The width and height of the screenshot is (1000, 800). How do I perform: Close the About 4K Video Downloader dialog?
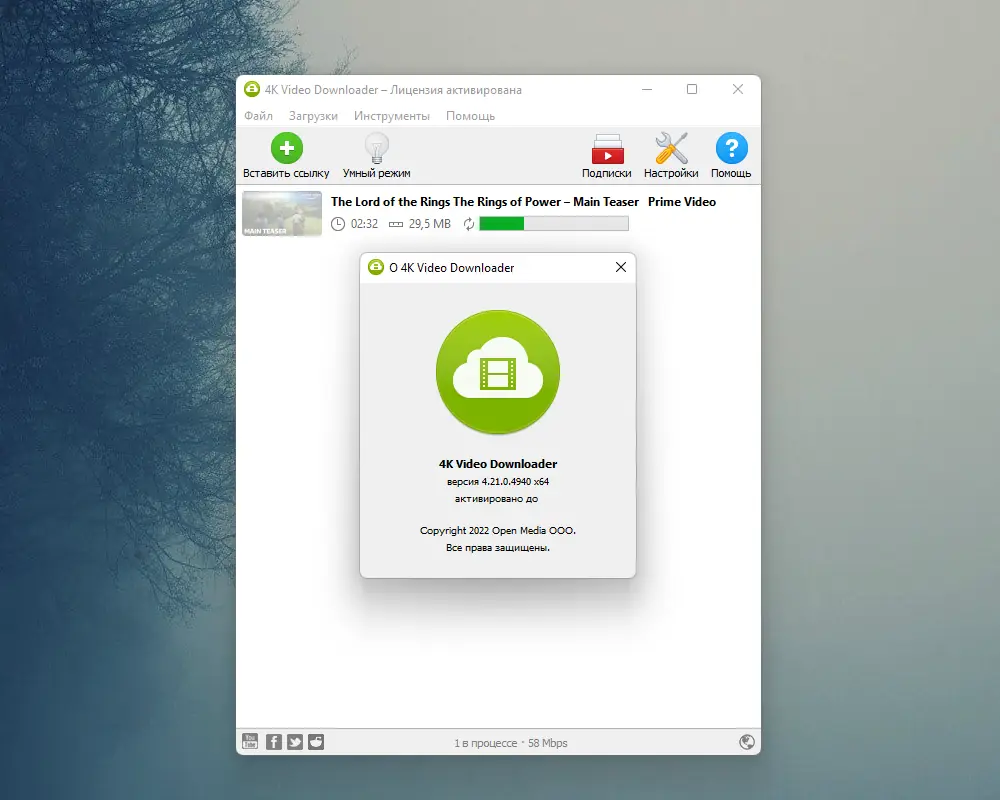pyautogui.click(x=621, y=267)
